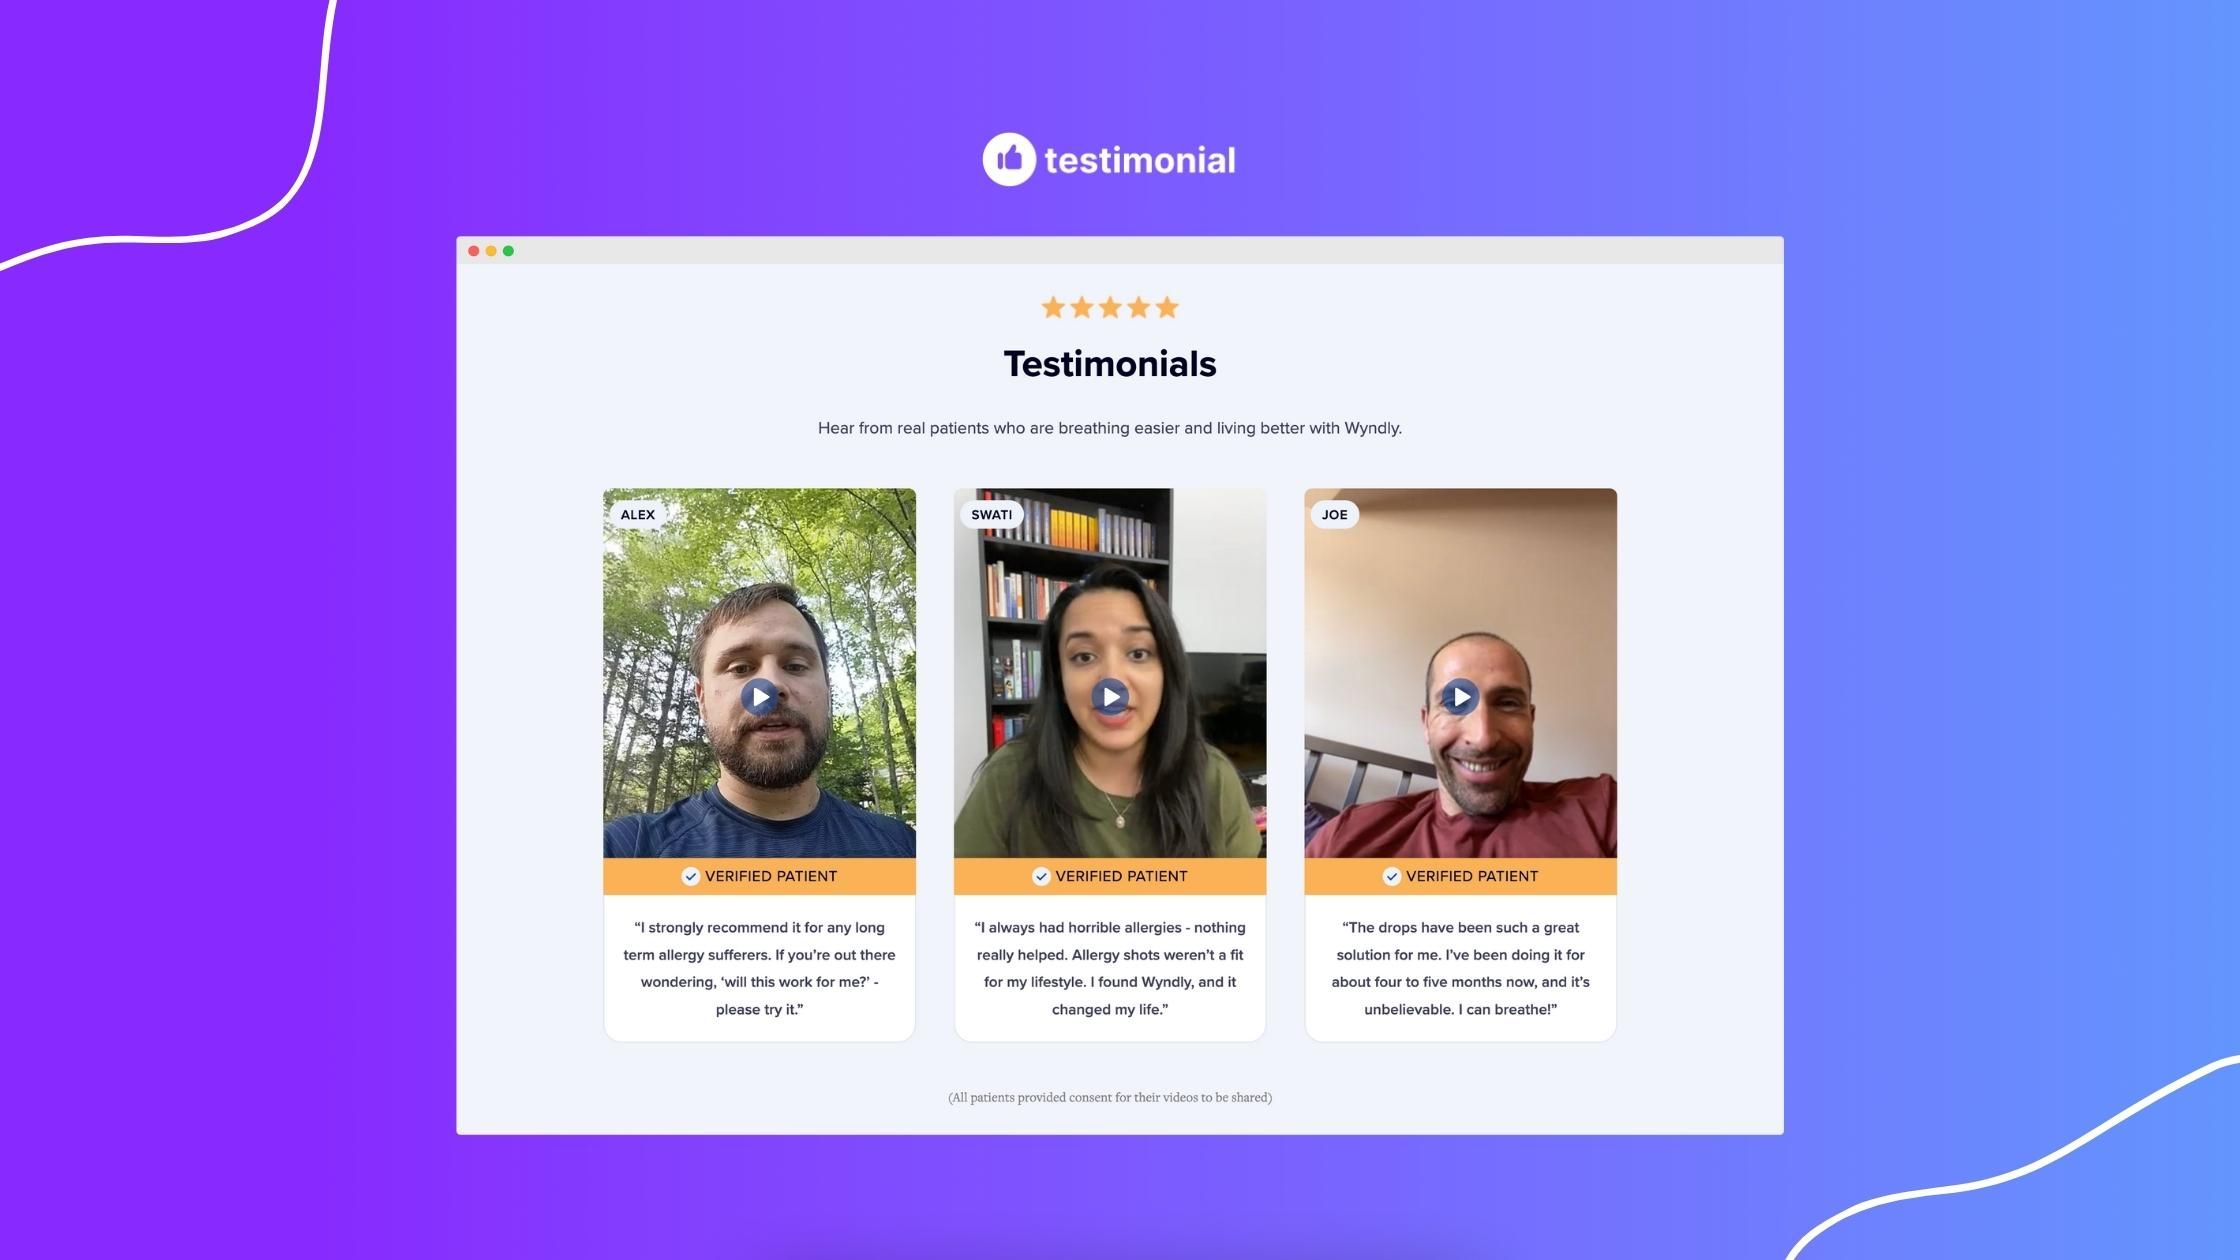Click the Testimonials heading
The image size is (2240, 1260).
pyautogui.click(x=1109, y=364)
